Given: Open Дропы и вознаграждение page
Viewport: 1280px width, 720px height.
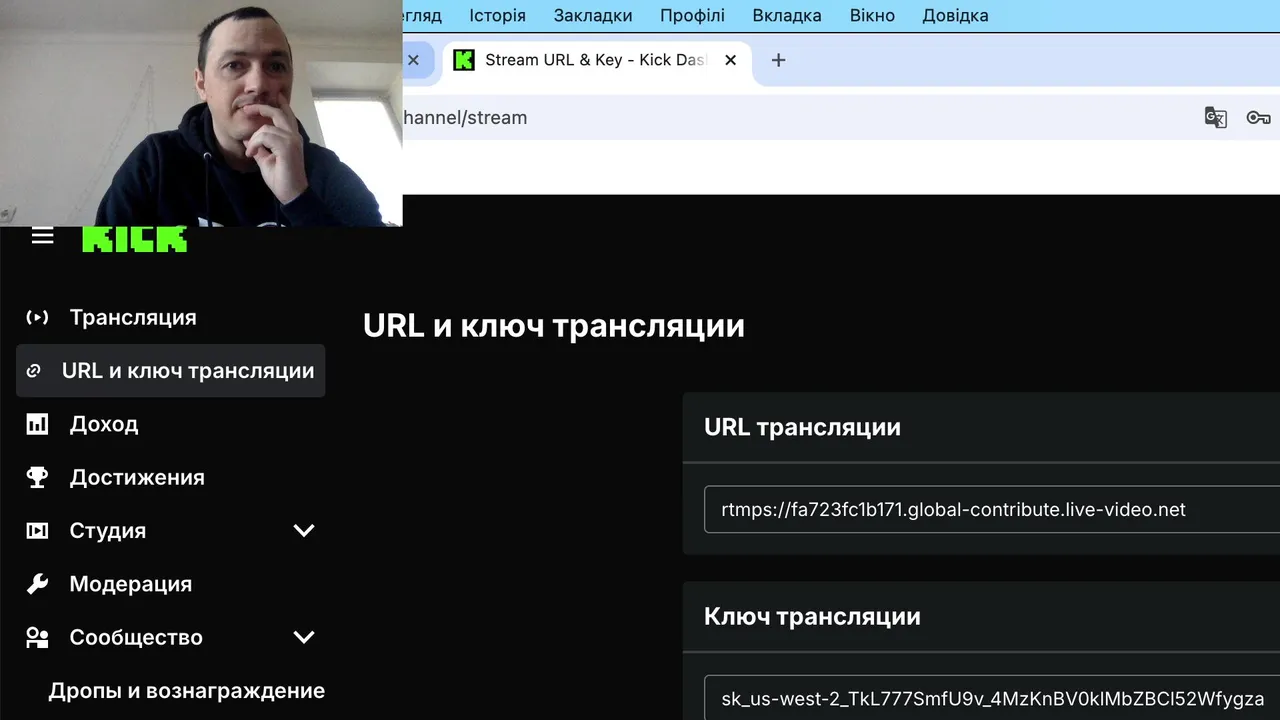Looking at the screenshot, I should tap(186, 691).
